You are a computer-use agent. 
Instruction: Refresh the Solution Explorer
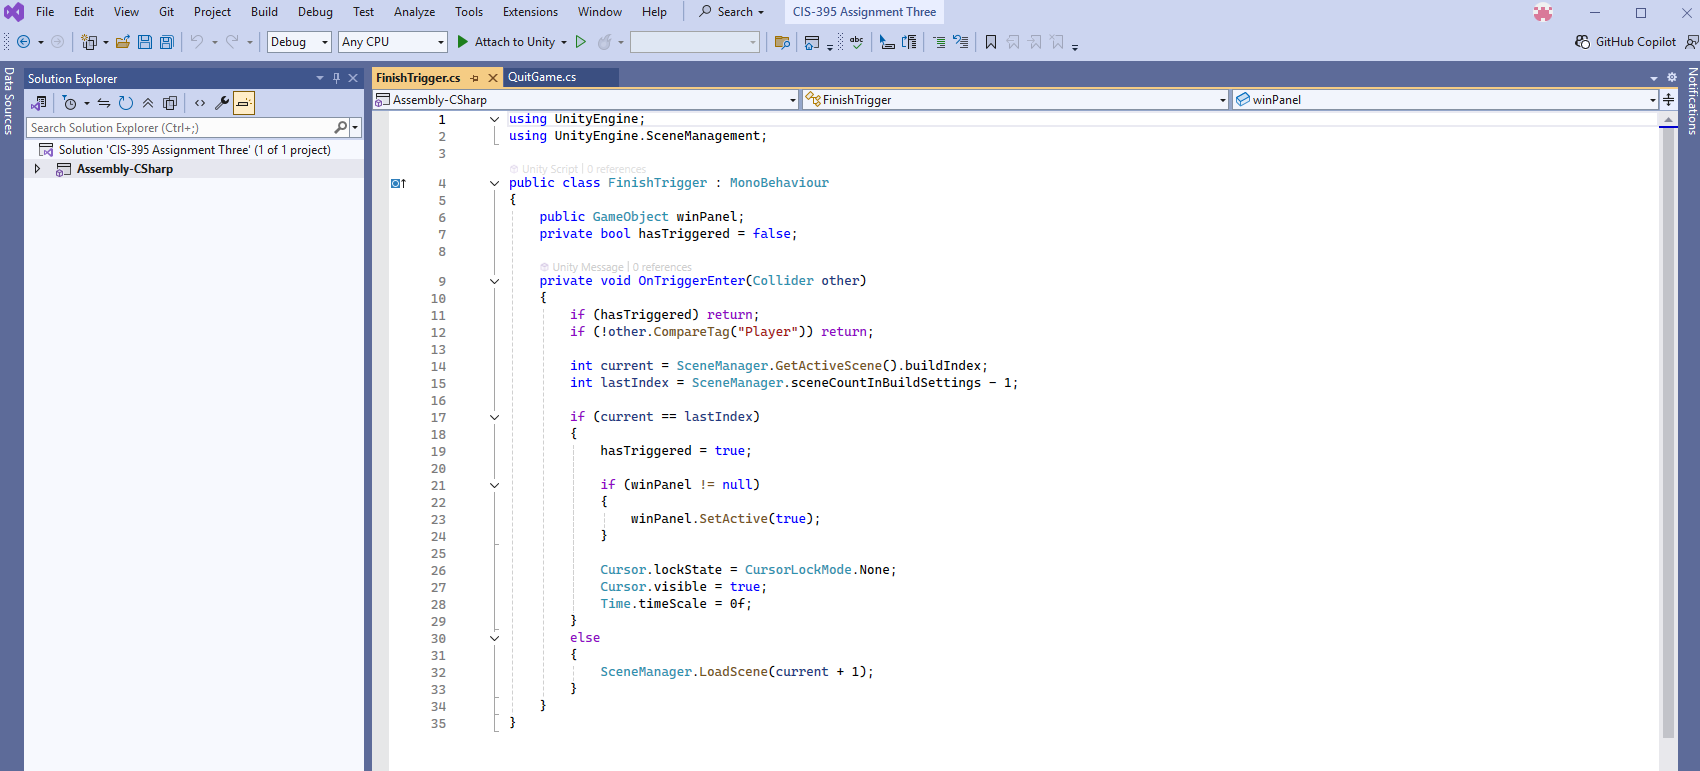(x=126, y=103)
